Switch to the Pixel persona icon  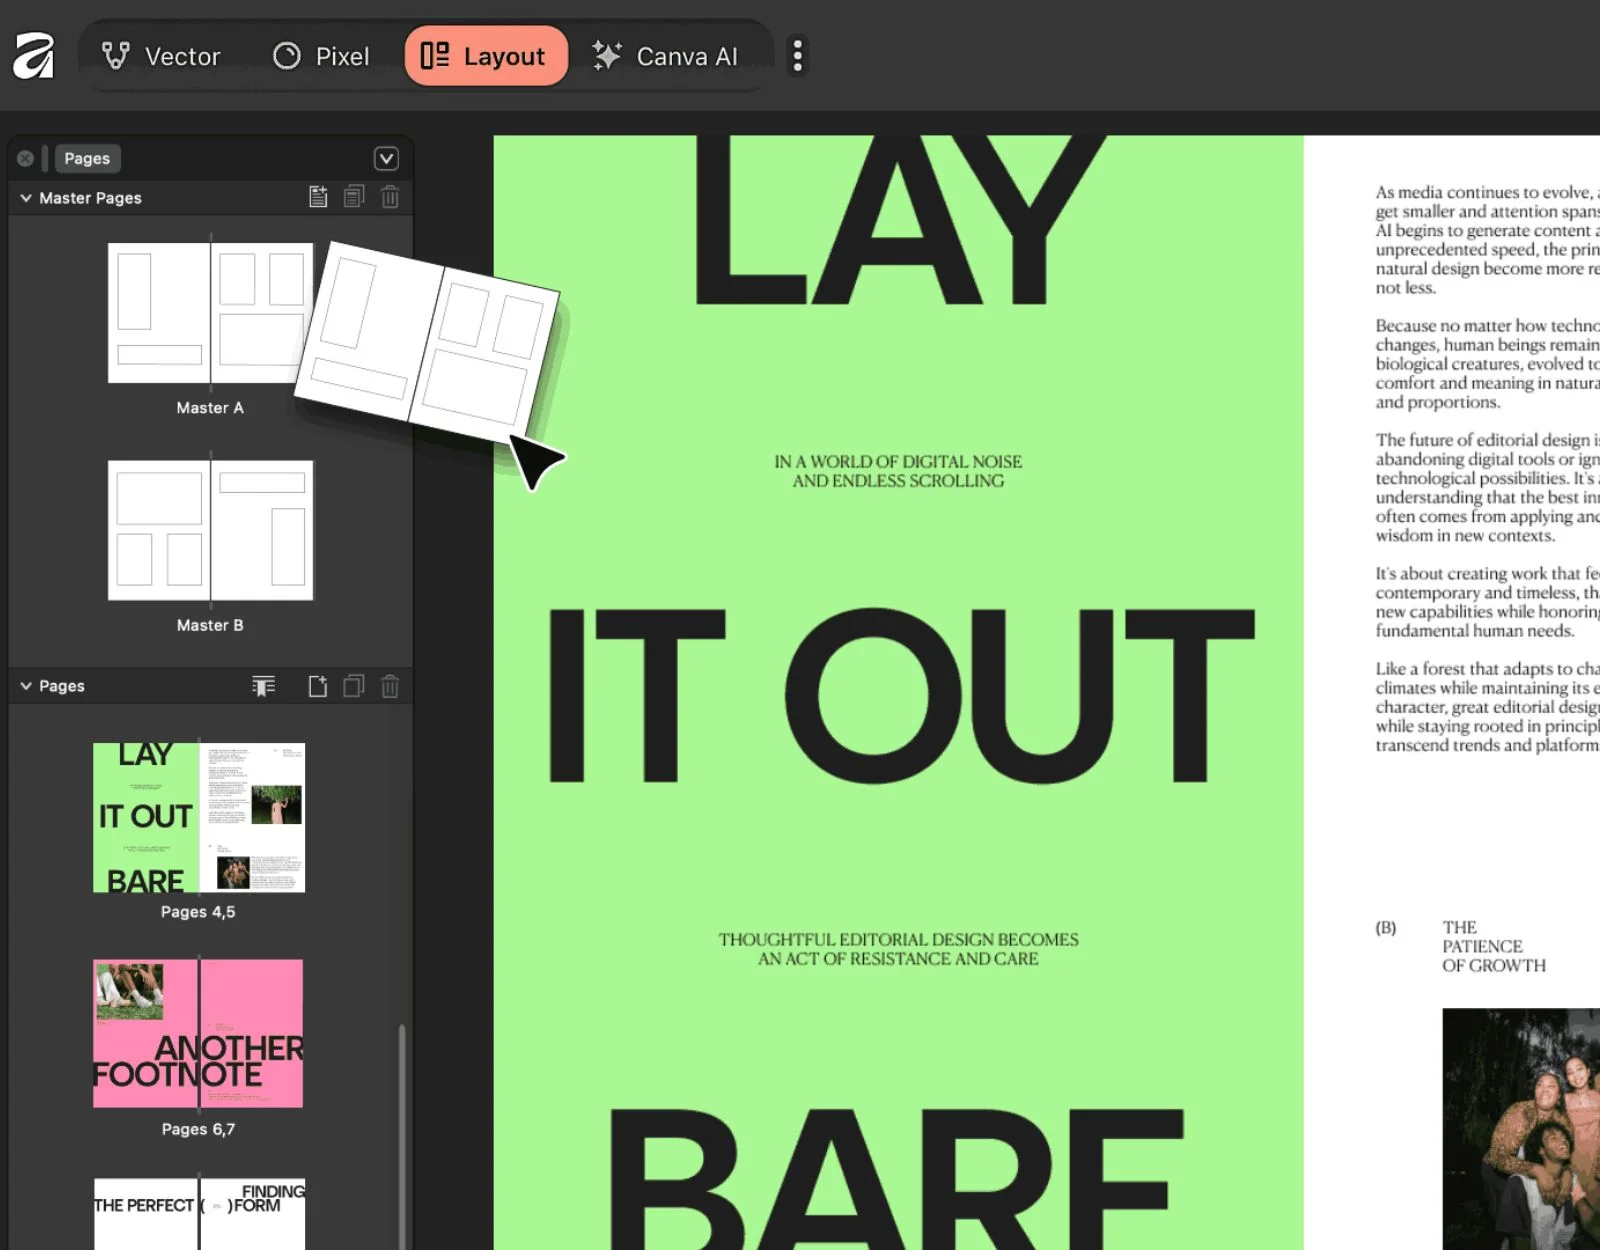coord(286,56)
